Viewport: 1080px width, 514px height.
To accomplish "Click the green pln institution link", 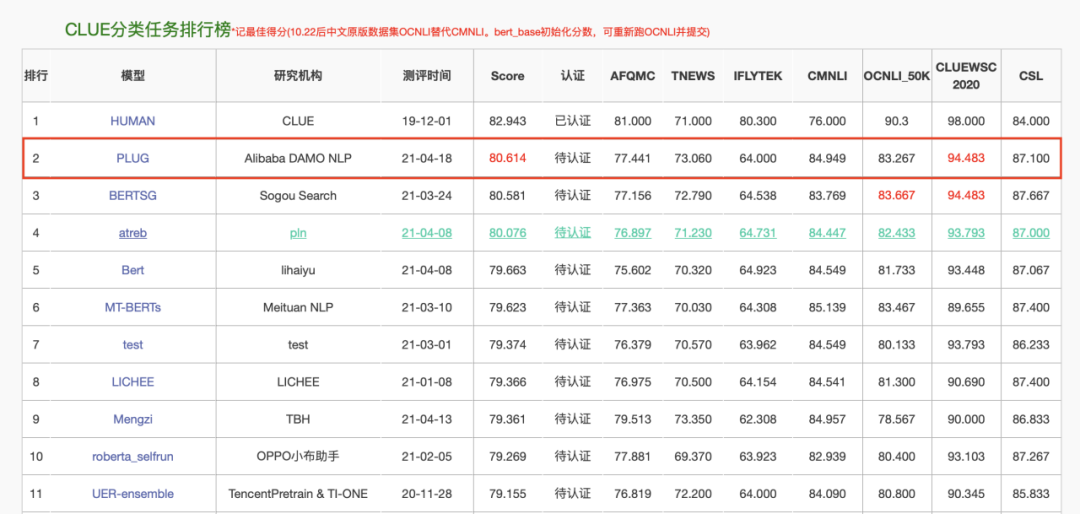I will click(298, 233).
